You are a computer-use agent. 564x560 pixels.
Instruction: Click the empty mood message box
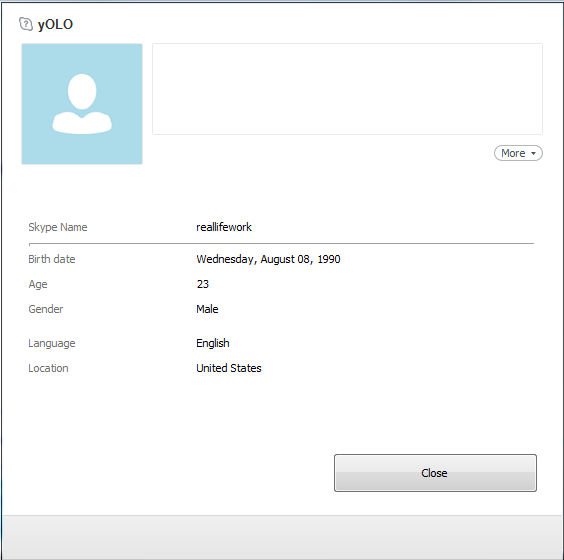click(347, 89)
